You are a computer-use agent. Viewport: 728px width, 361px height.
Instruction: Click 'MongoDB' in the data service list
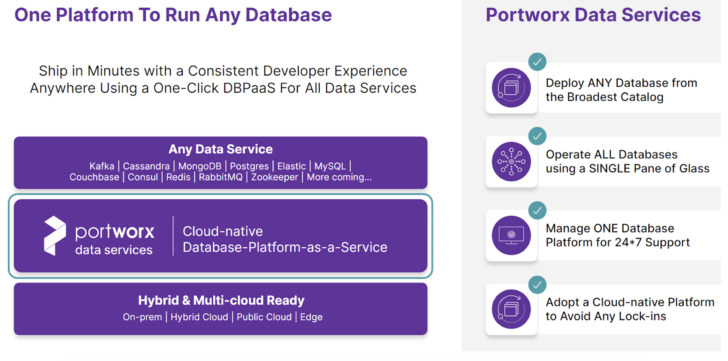(200, 166)
